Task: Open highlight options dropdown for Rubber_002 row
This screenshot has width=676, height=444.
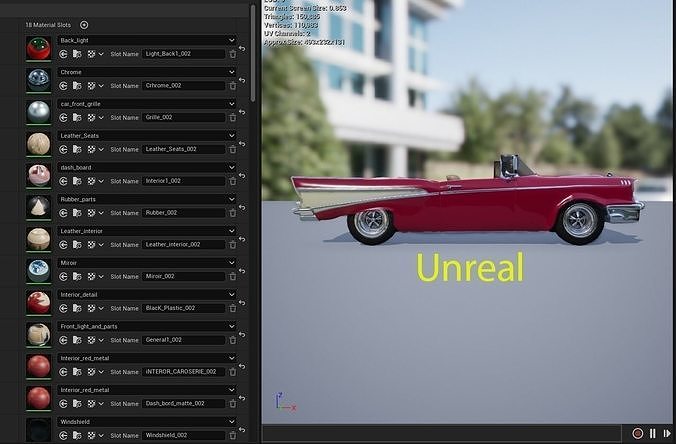Action: coord(101,213)
